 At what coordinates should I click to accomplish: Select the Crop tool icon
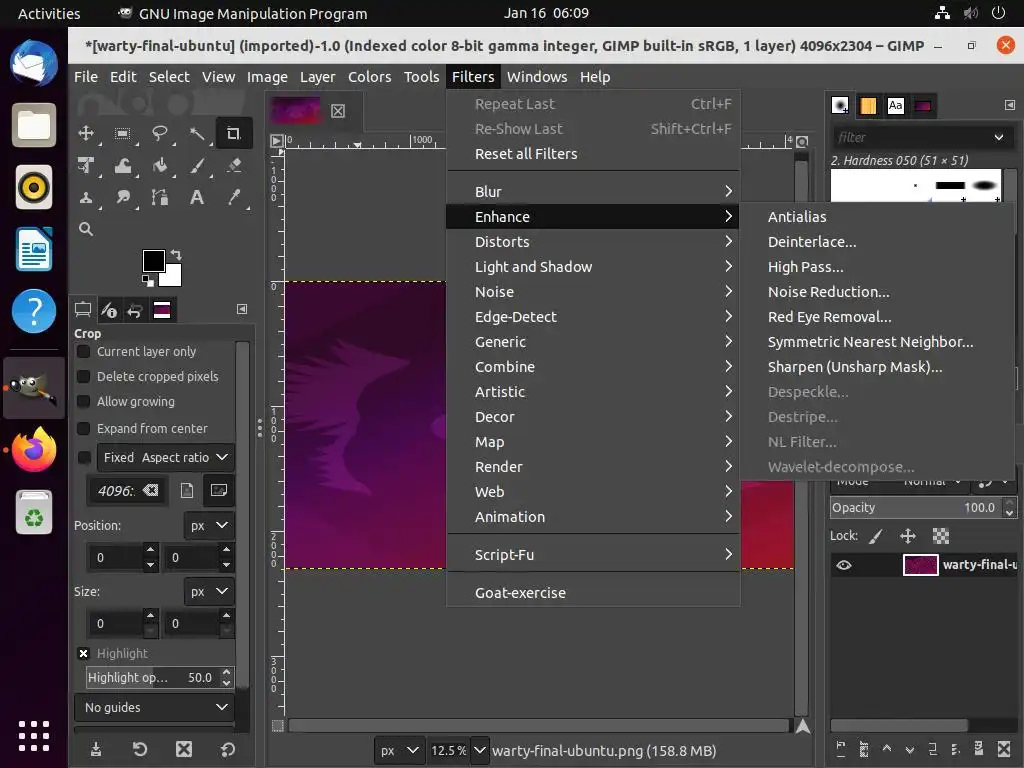click(x=233, y=134)
